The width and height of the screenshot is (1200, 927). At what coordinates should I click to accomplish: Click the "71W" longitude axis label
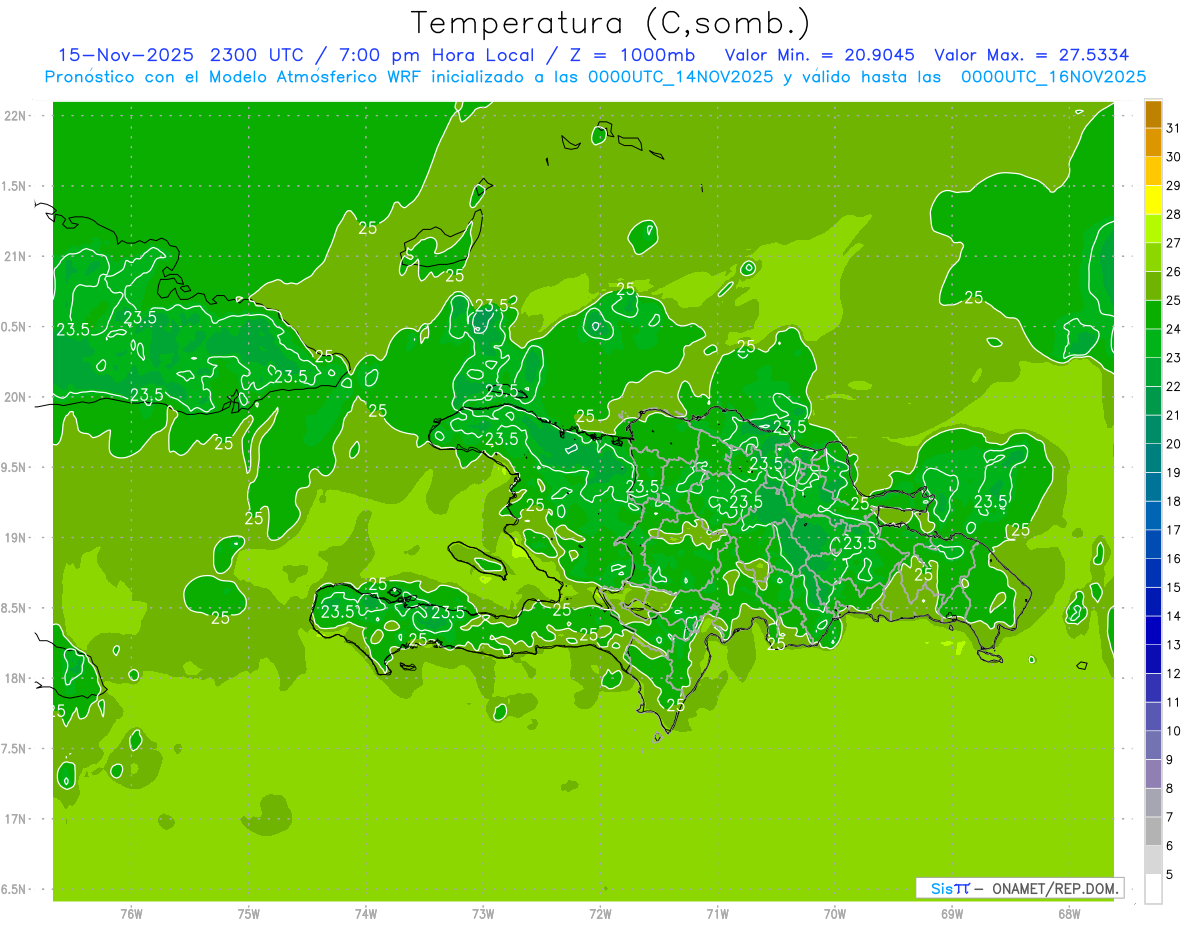[717, 914]
